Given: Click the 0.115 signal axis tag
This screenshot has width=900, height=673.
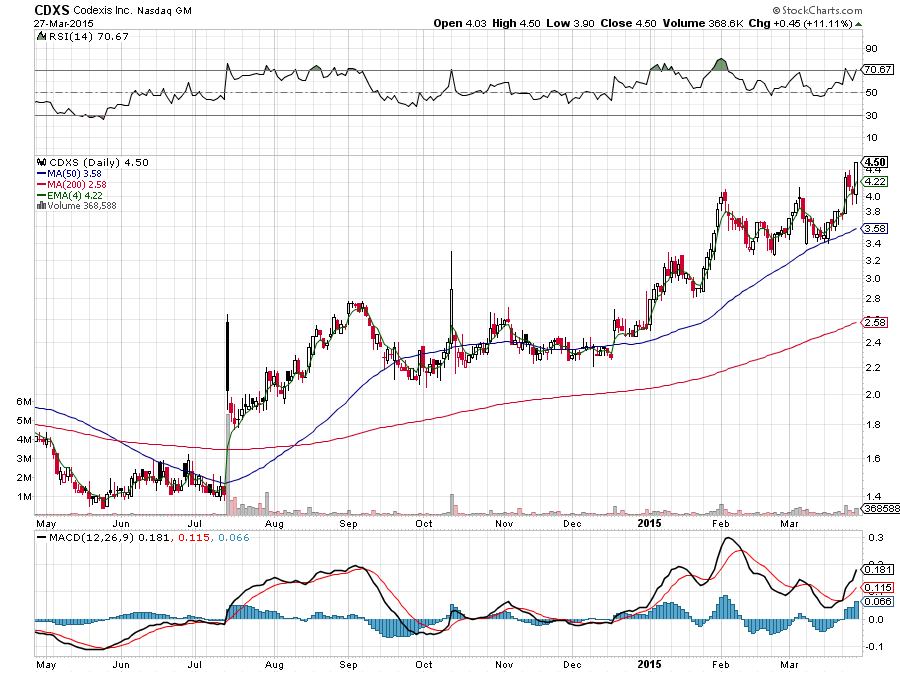Looking at the screenshot, I should pos(879,588).
